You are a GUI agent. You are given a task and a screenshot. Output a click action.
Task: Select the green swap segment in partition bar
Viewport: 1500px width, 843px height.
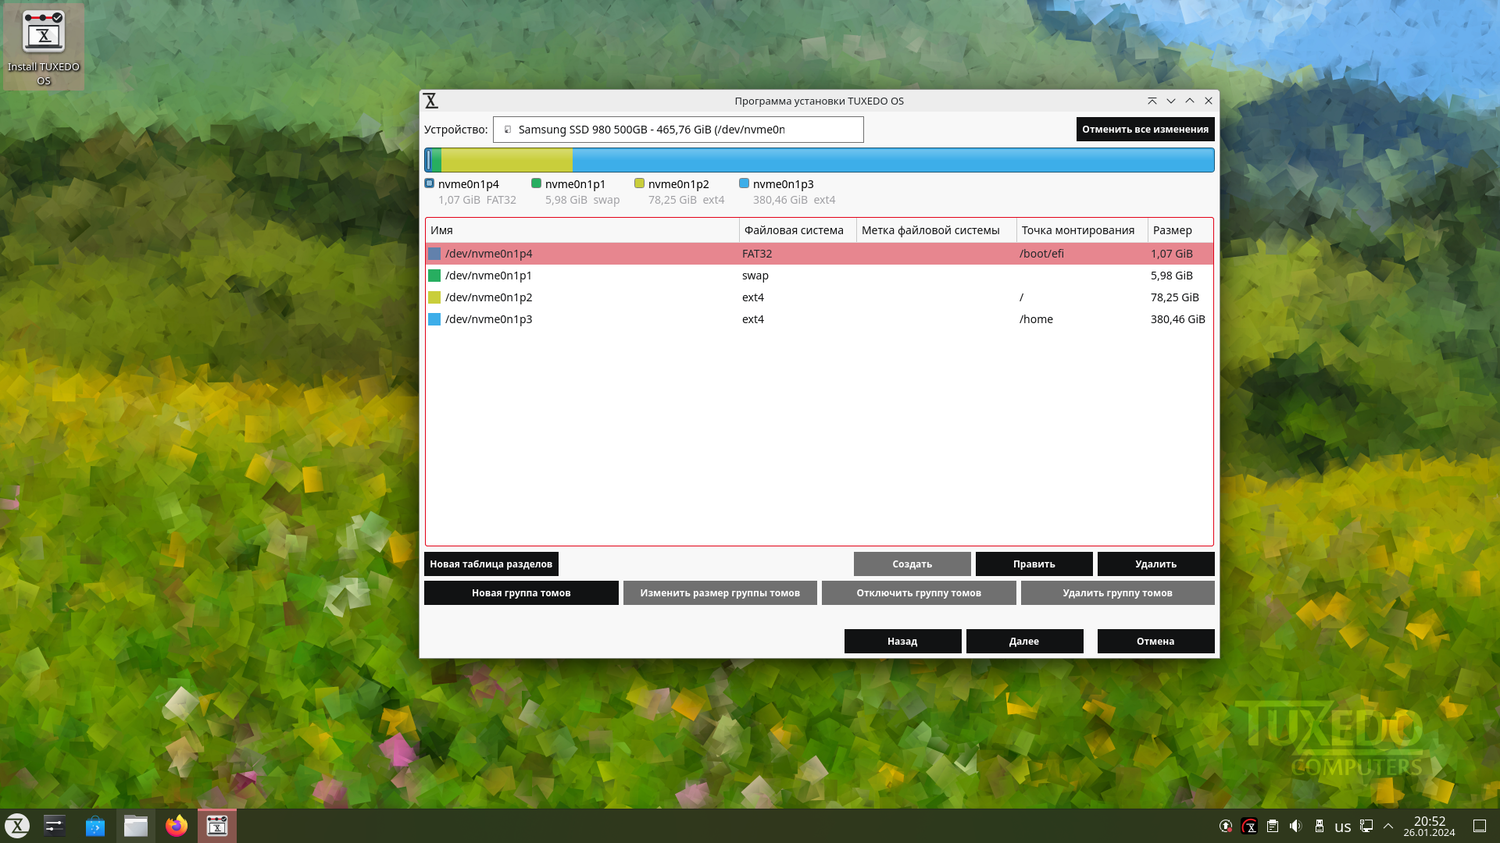435,160
